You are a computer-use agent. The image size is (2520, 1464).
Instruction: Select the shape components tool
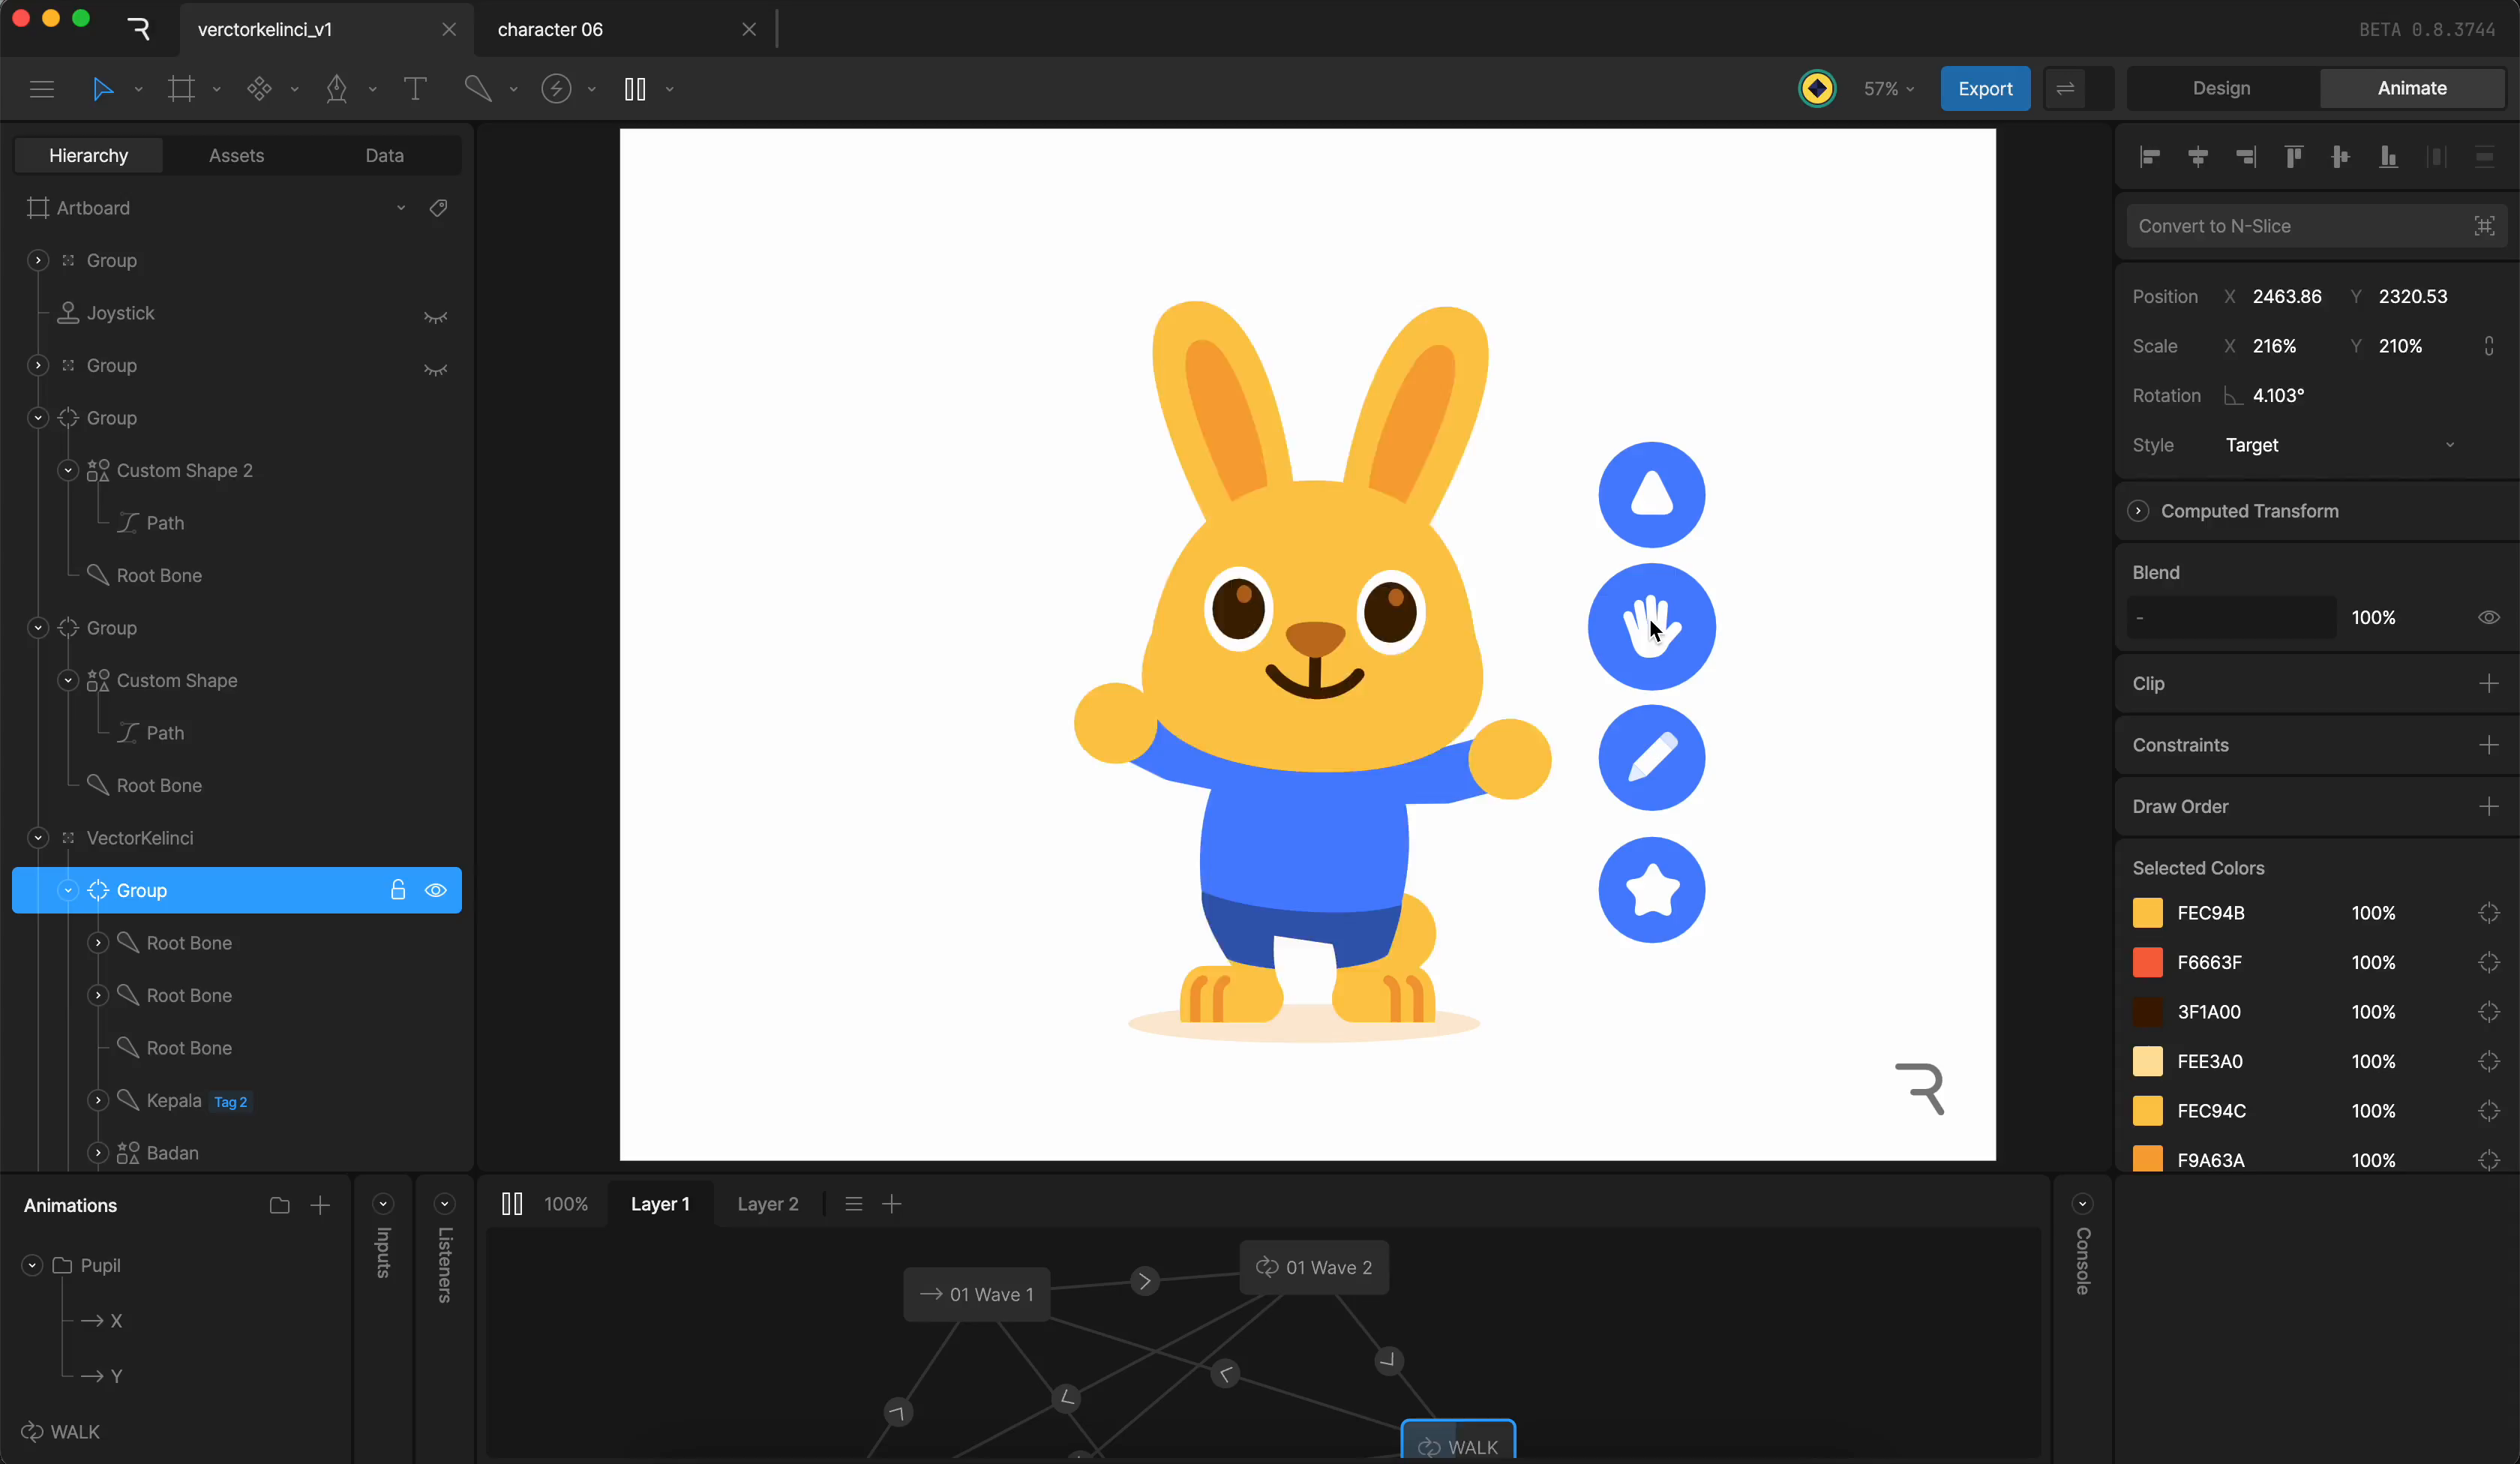tap(259, 89)
